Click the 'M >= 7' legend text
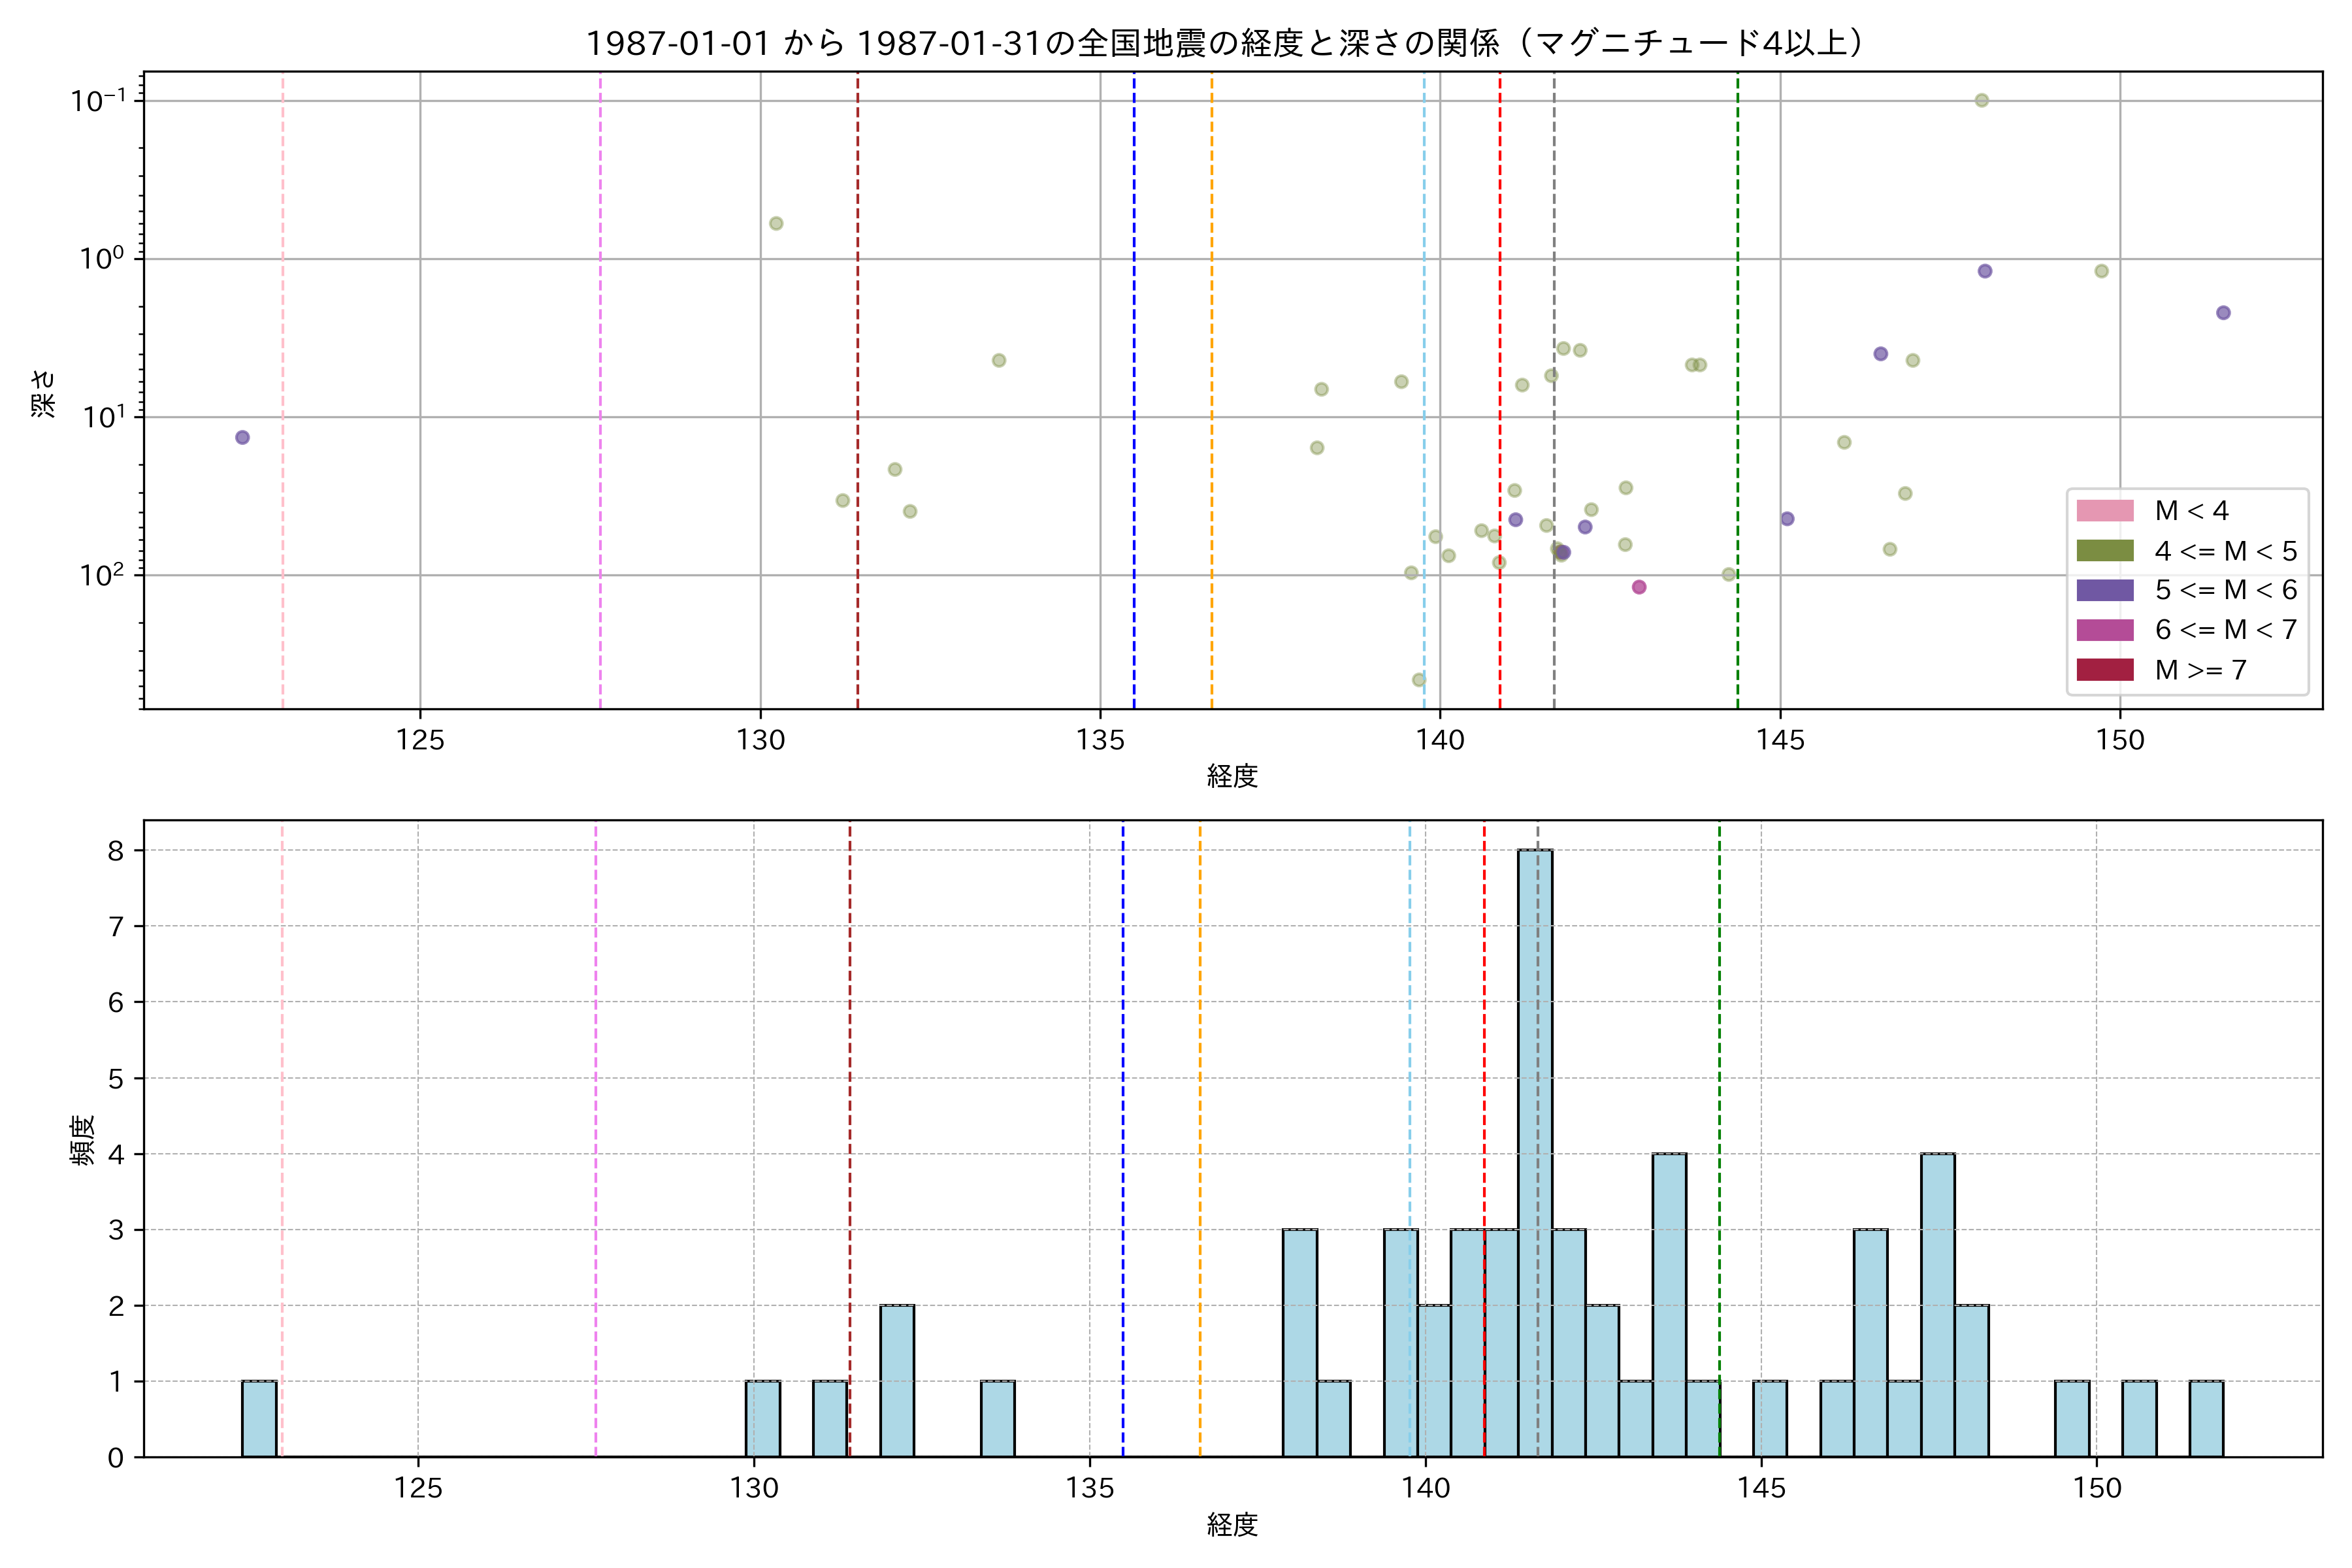2352x1568 pixels. pos(2200,670)
